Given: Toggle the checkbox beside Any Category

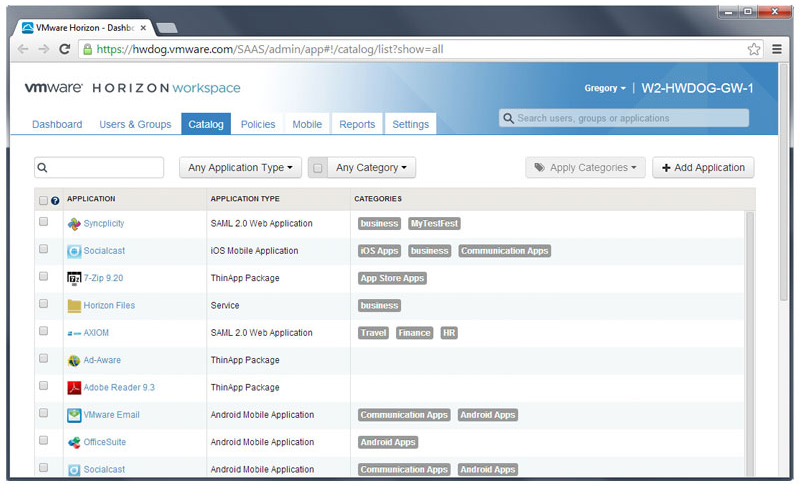Looking at the screenshot, I should 317,168.
